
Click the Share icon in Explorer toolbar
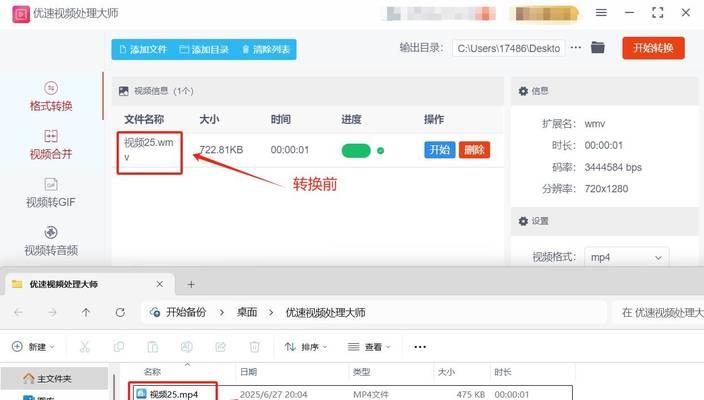click(220, 347)
